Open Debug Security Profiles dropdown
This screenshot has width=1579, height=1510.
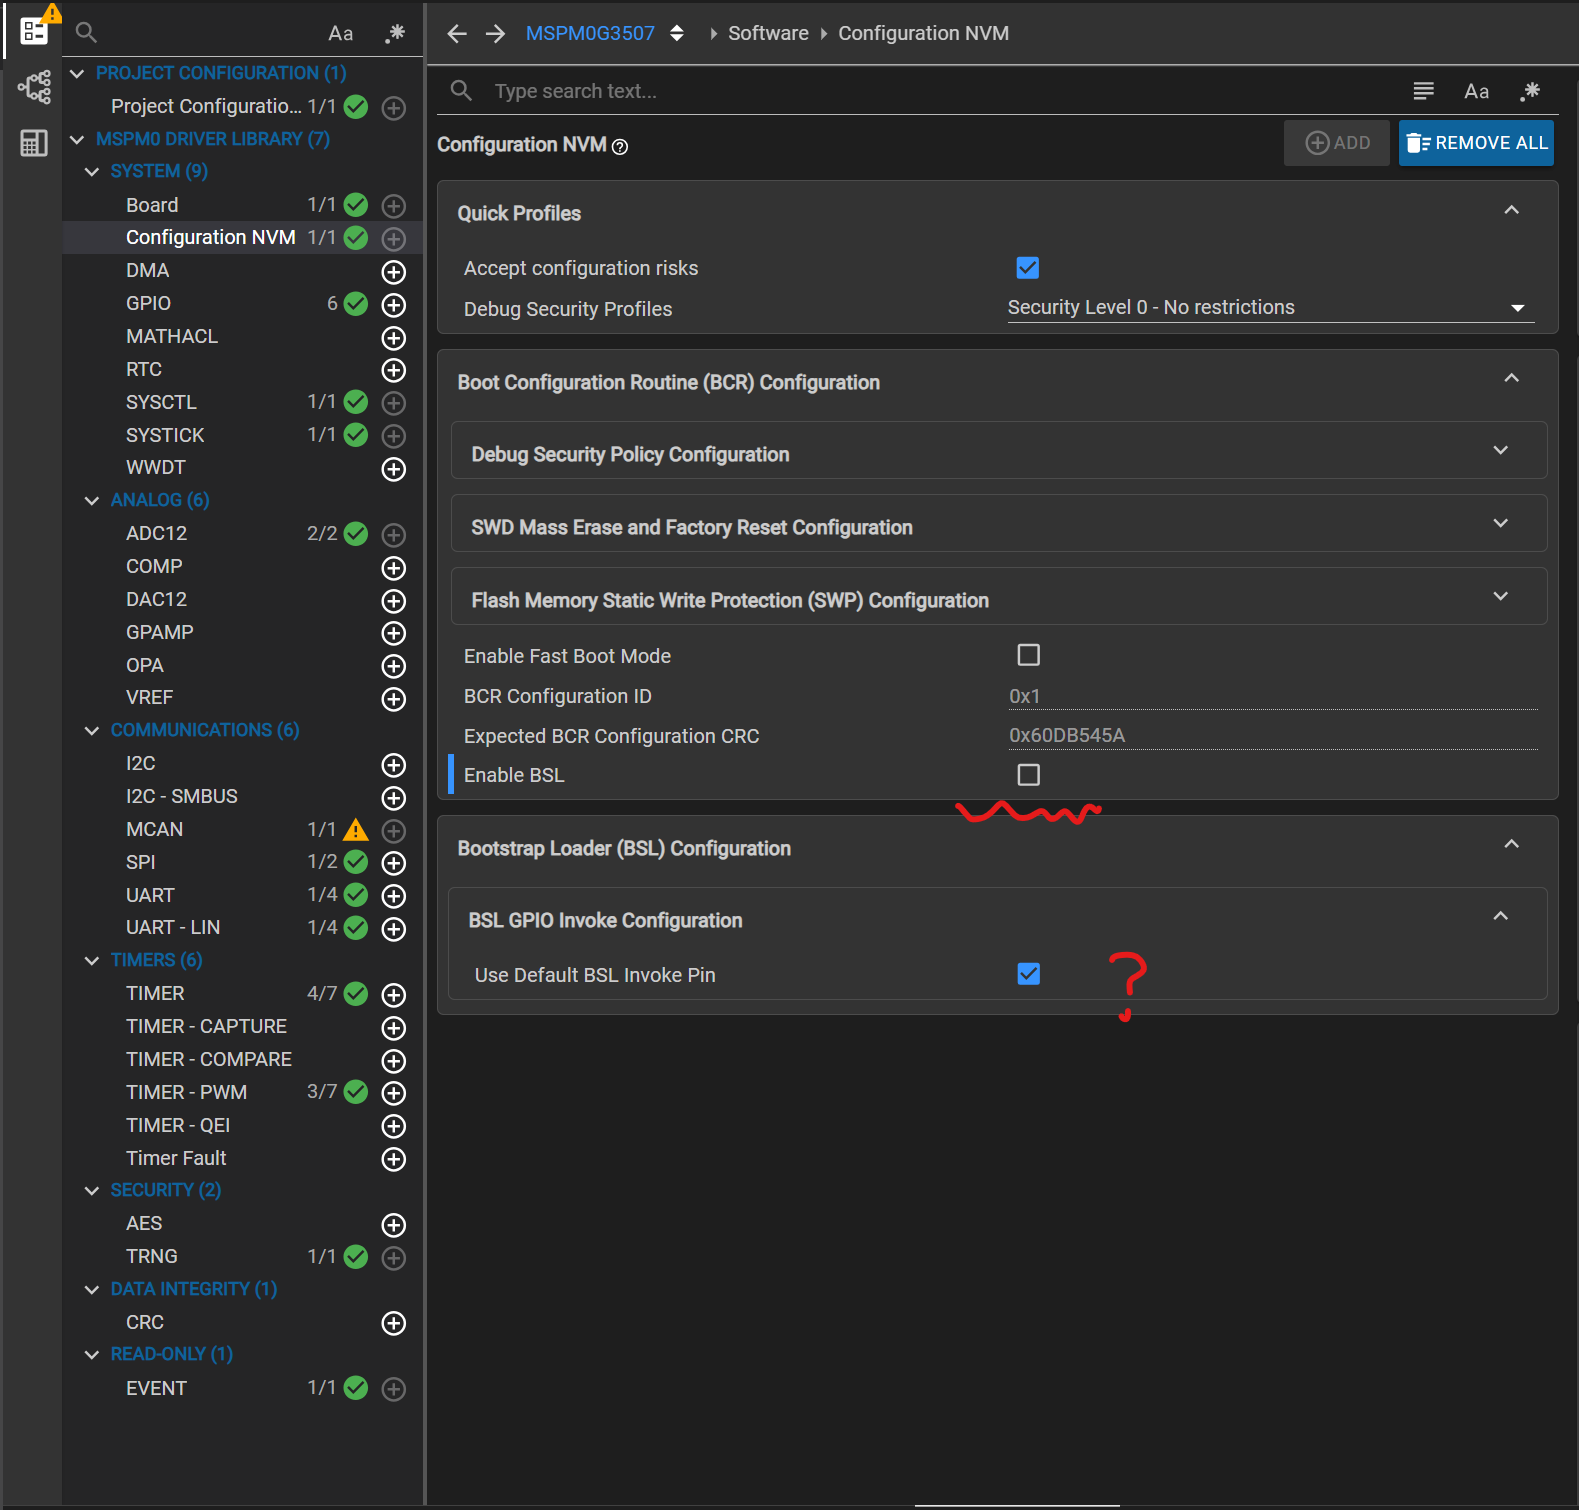pos(1270,308)
